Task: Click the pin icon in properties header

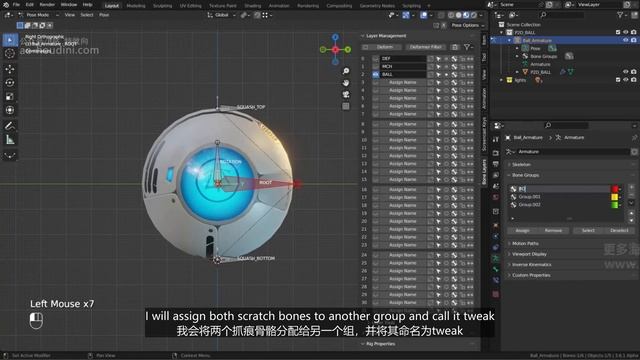Action: tap(634, 138)
